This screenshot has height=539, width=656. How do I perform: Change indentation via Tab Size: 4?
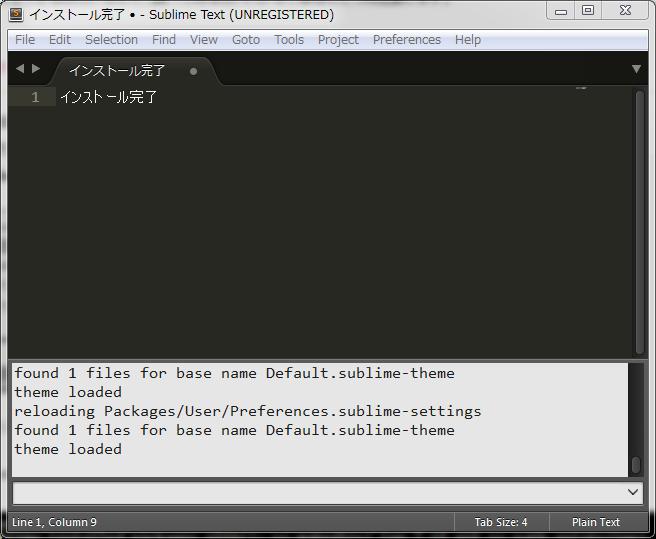[501, 522]
